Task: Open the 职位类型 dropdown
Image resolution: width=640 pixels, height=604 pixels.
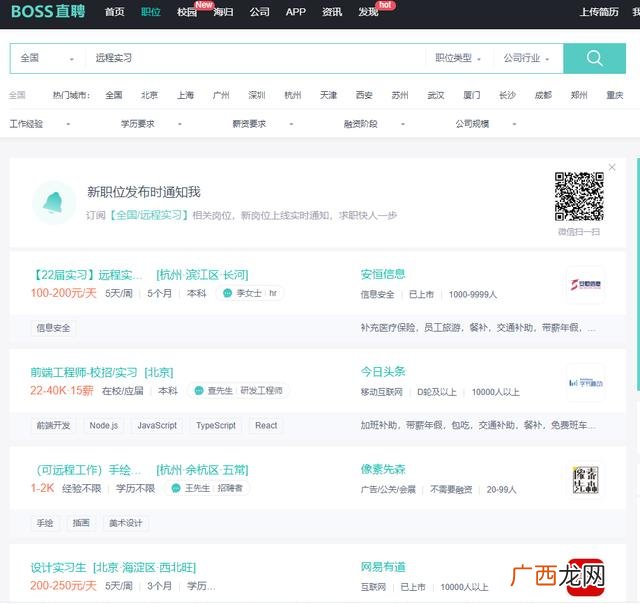Action: pos(458,58)
